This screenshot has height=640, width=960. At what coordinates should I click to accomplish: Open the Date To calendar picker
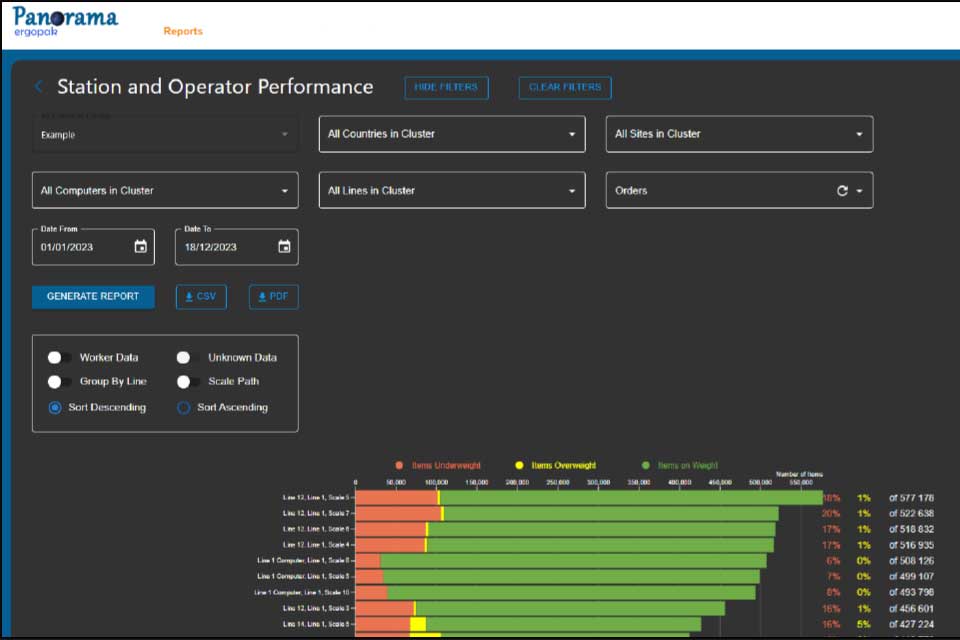pyautogui.click(x=284, y=246)
